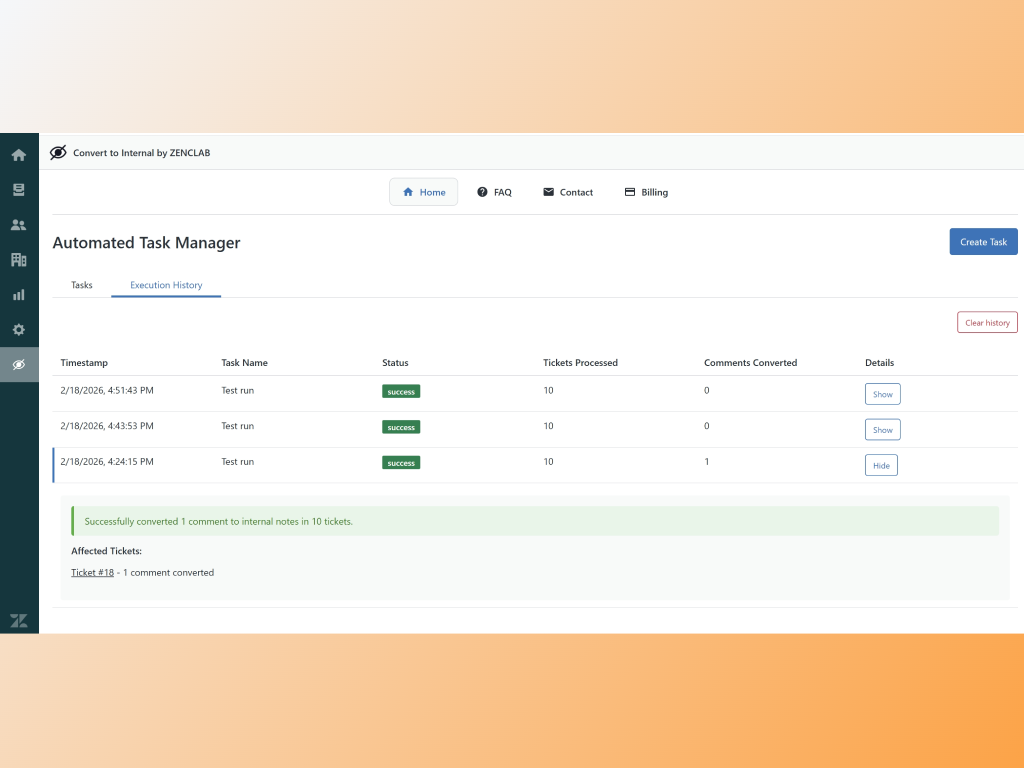Click the Clear history button
Viewport: 1024px width, 768px height.
tap(987, 322)
